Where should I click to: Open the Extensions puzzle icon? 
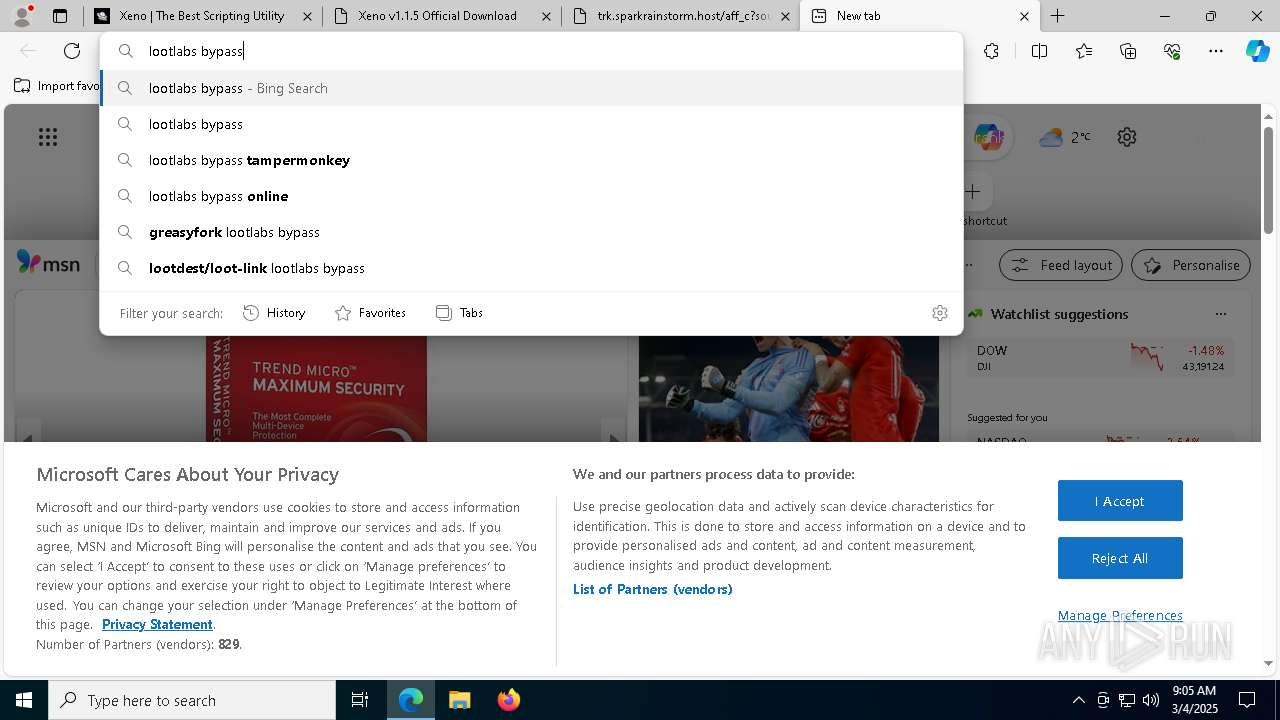click(991, 51)
